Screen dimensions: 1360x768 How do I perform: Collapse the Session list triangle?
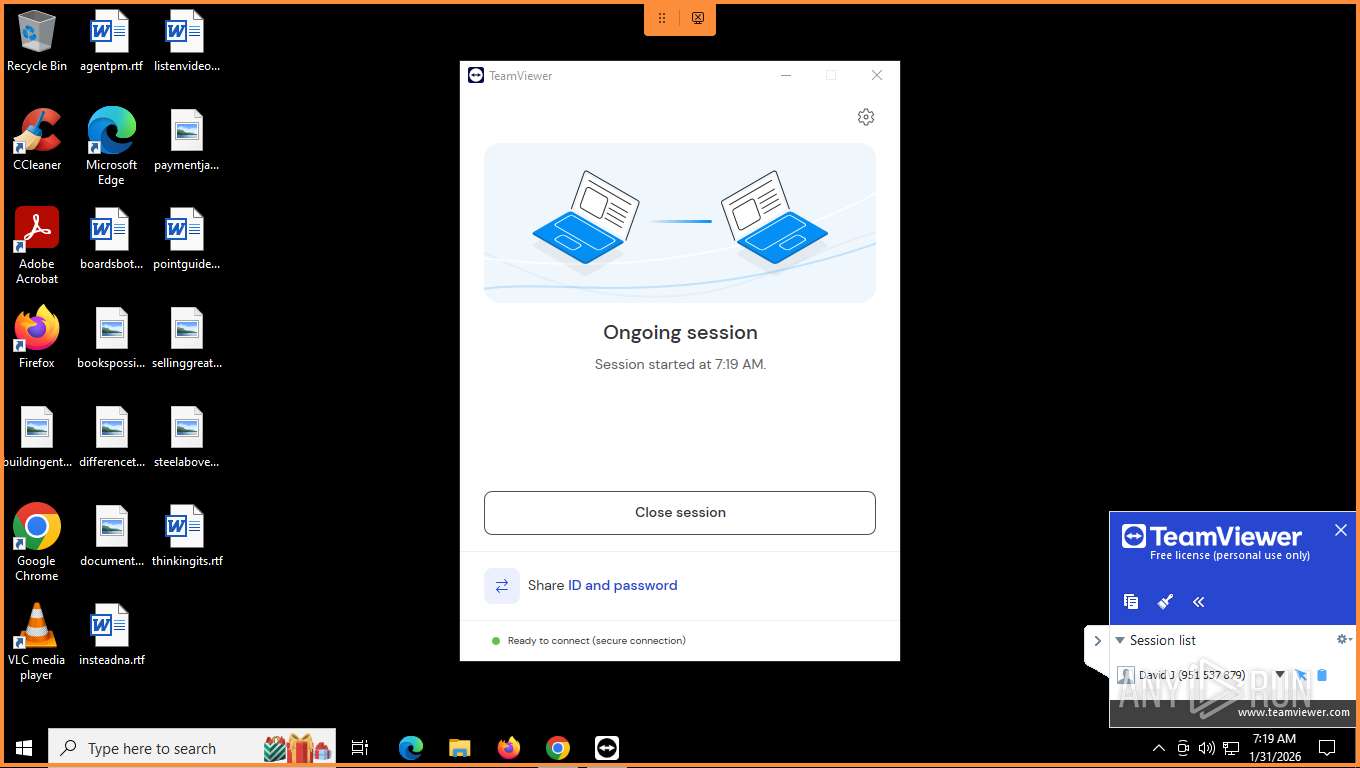1120,640
